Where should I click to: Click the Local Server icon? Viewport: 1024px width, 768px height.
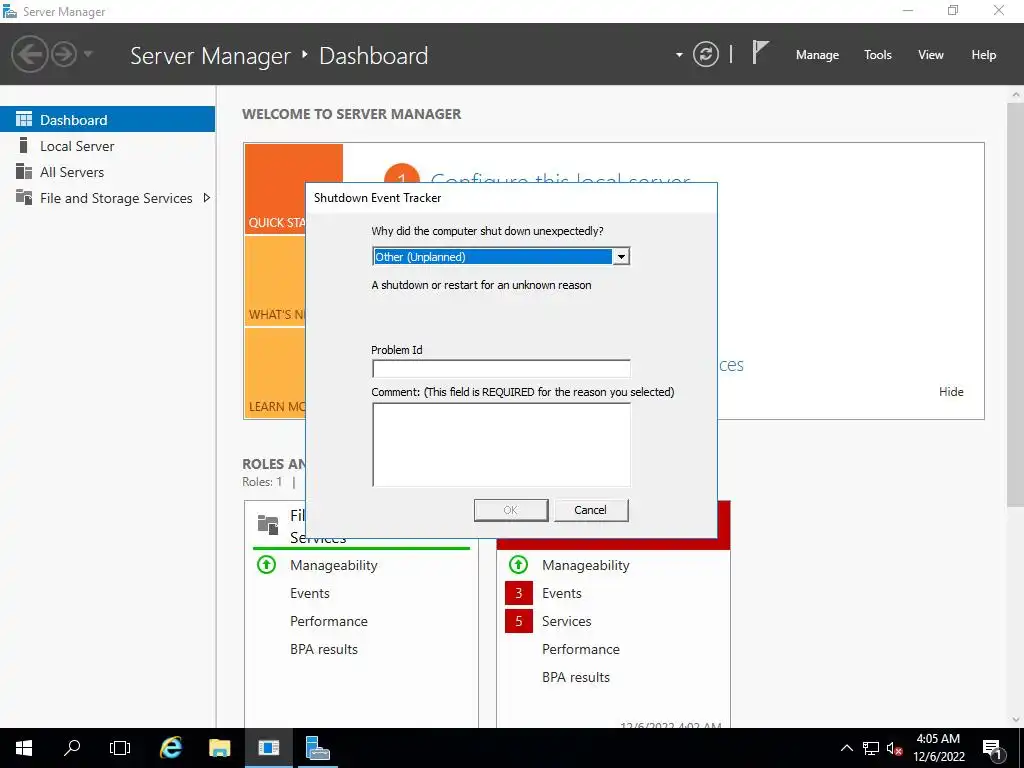(x=24, y=145)
